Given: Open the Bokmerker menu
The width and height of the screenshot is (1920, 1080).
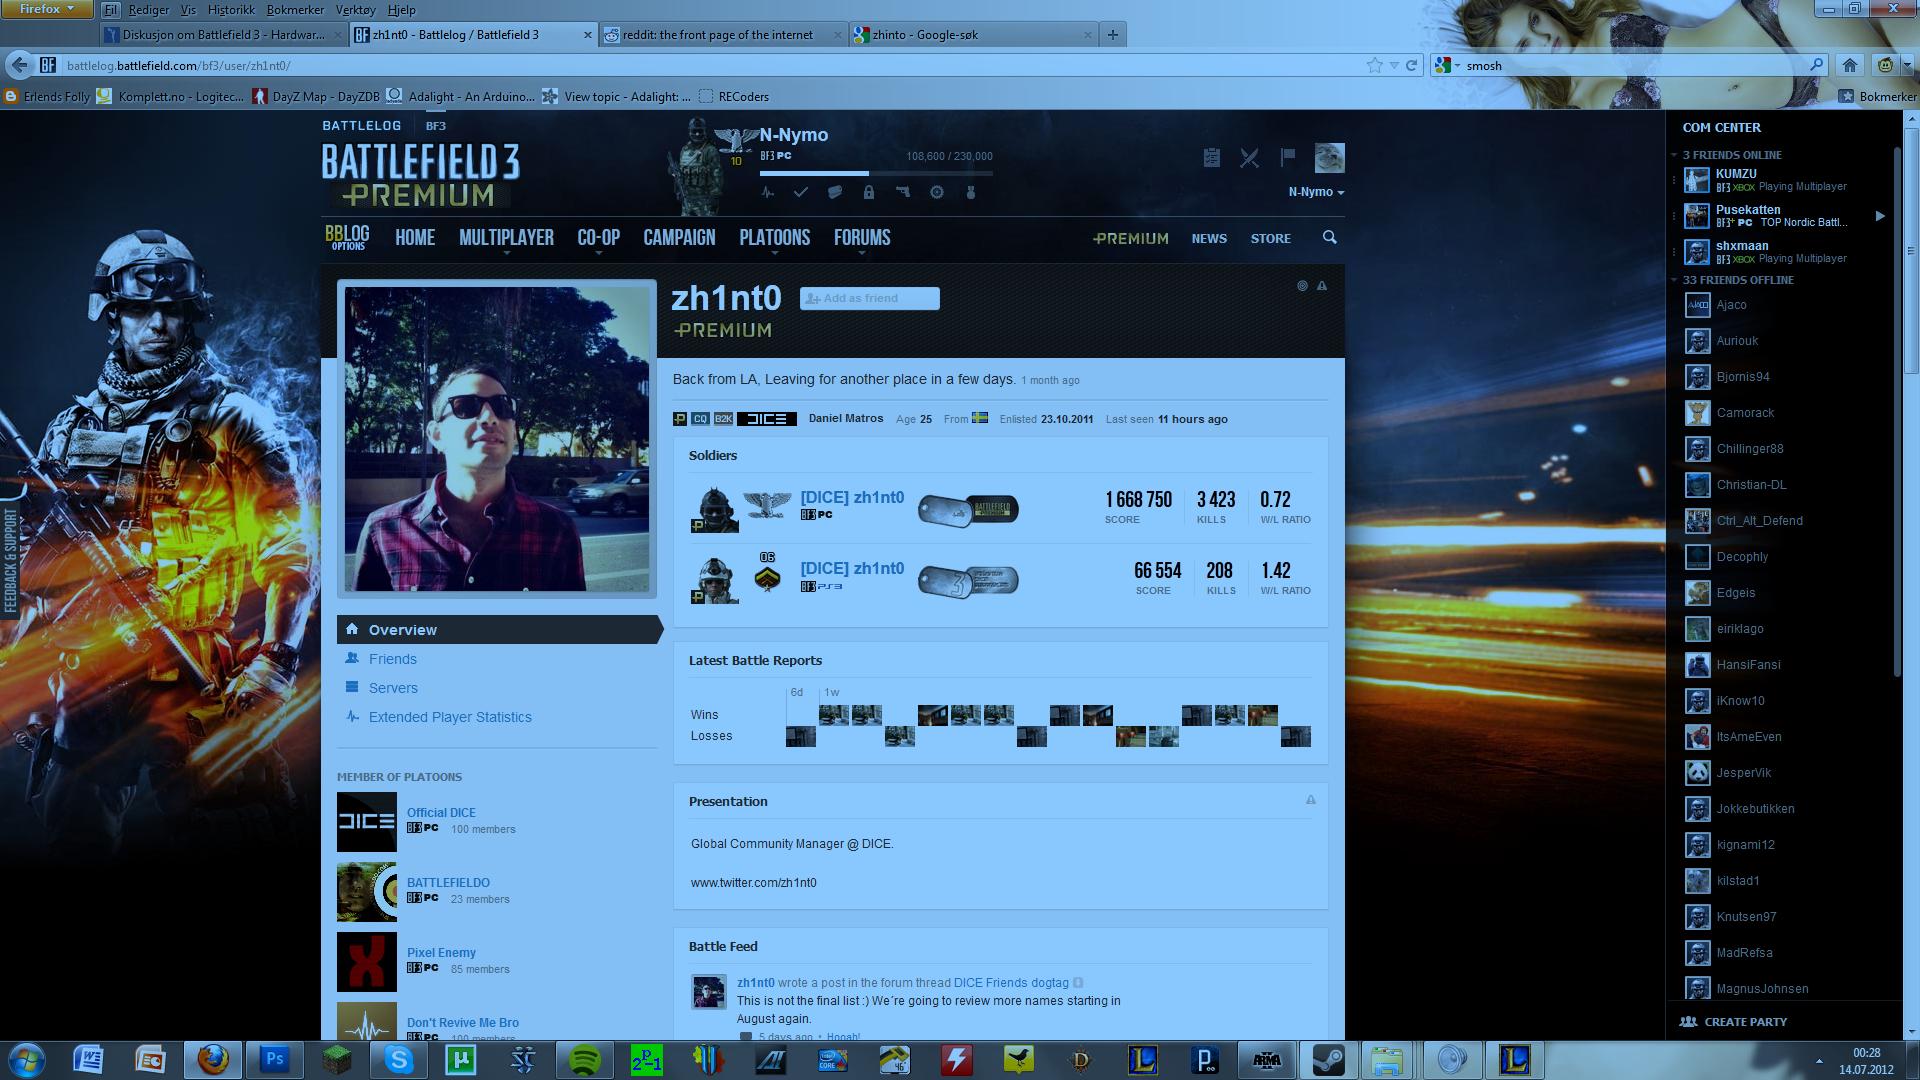Looking at the screenshot, I should pyautogui.click(x=295, y=9).
